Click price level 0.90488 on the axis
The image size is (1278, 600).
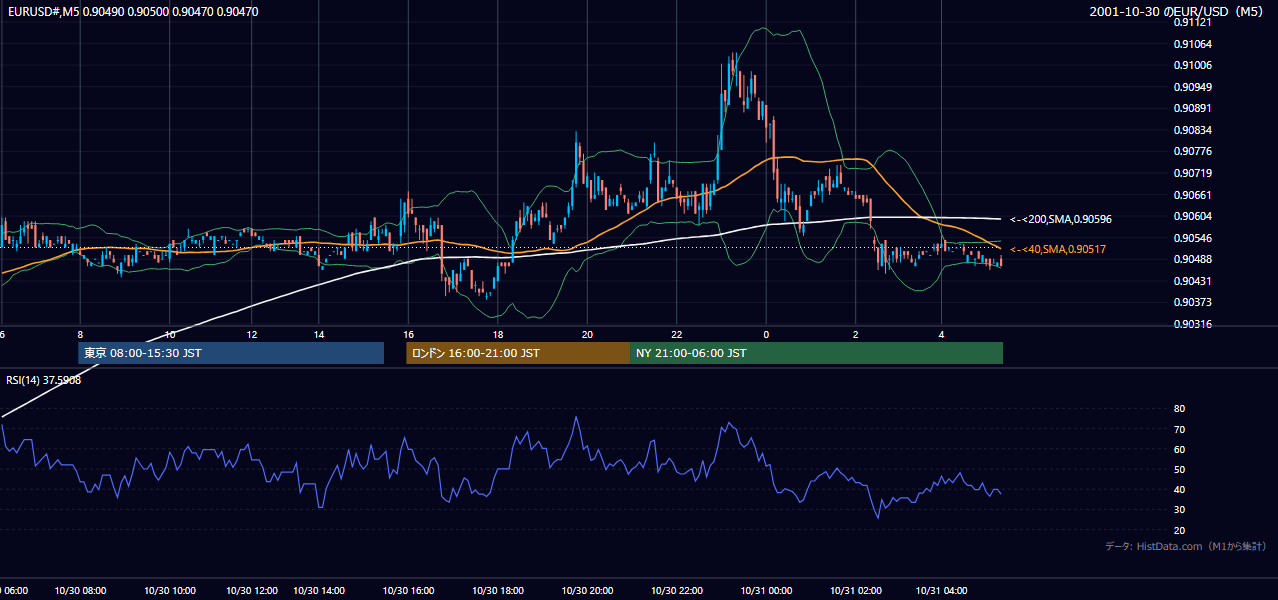[x=1192, y=259]
